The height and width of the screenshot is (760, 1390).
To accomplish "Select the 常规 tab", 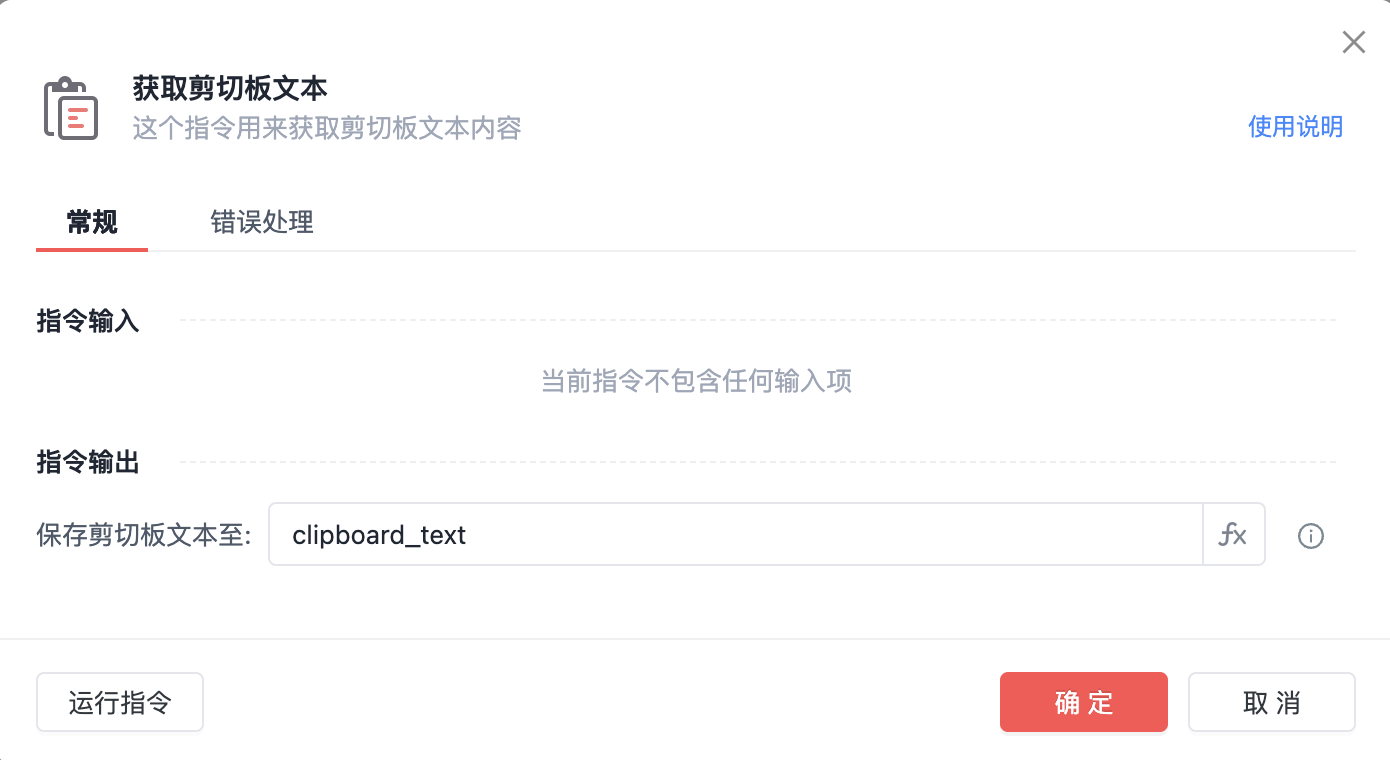I will coord(91,222).
